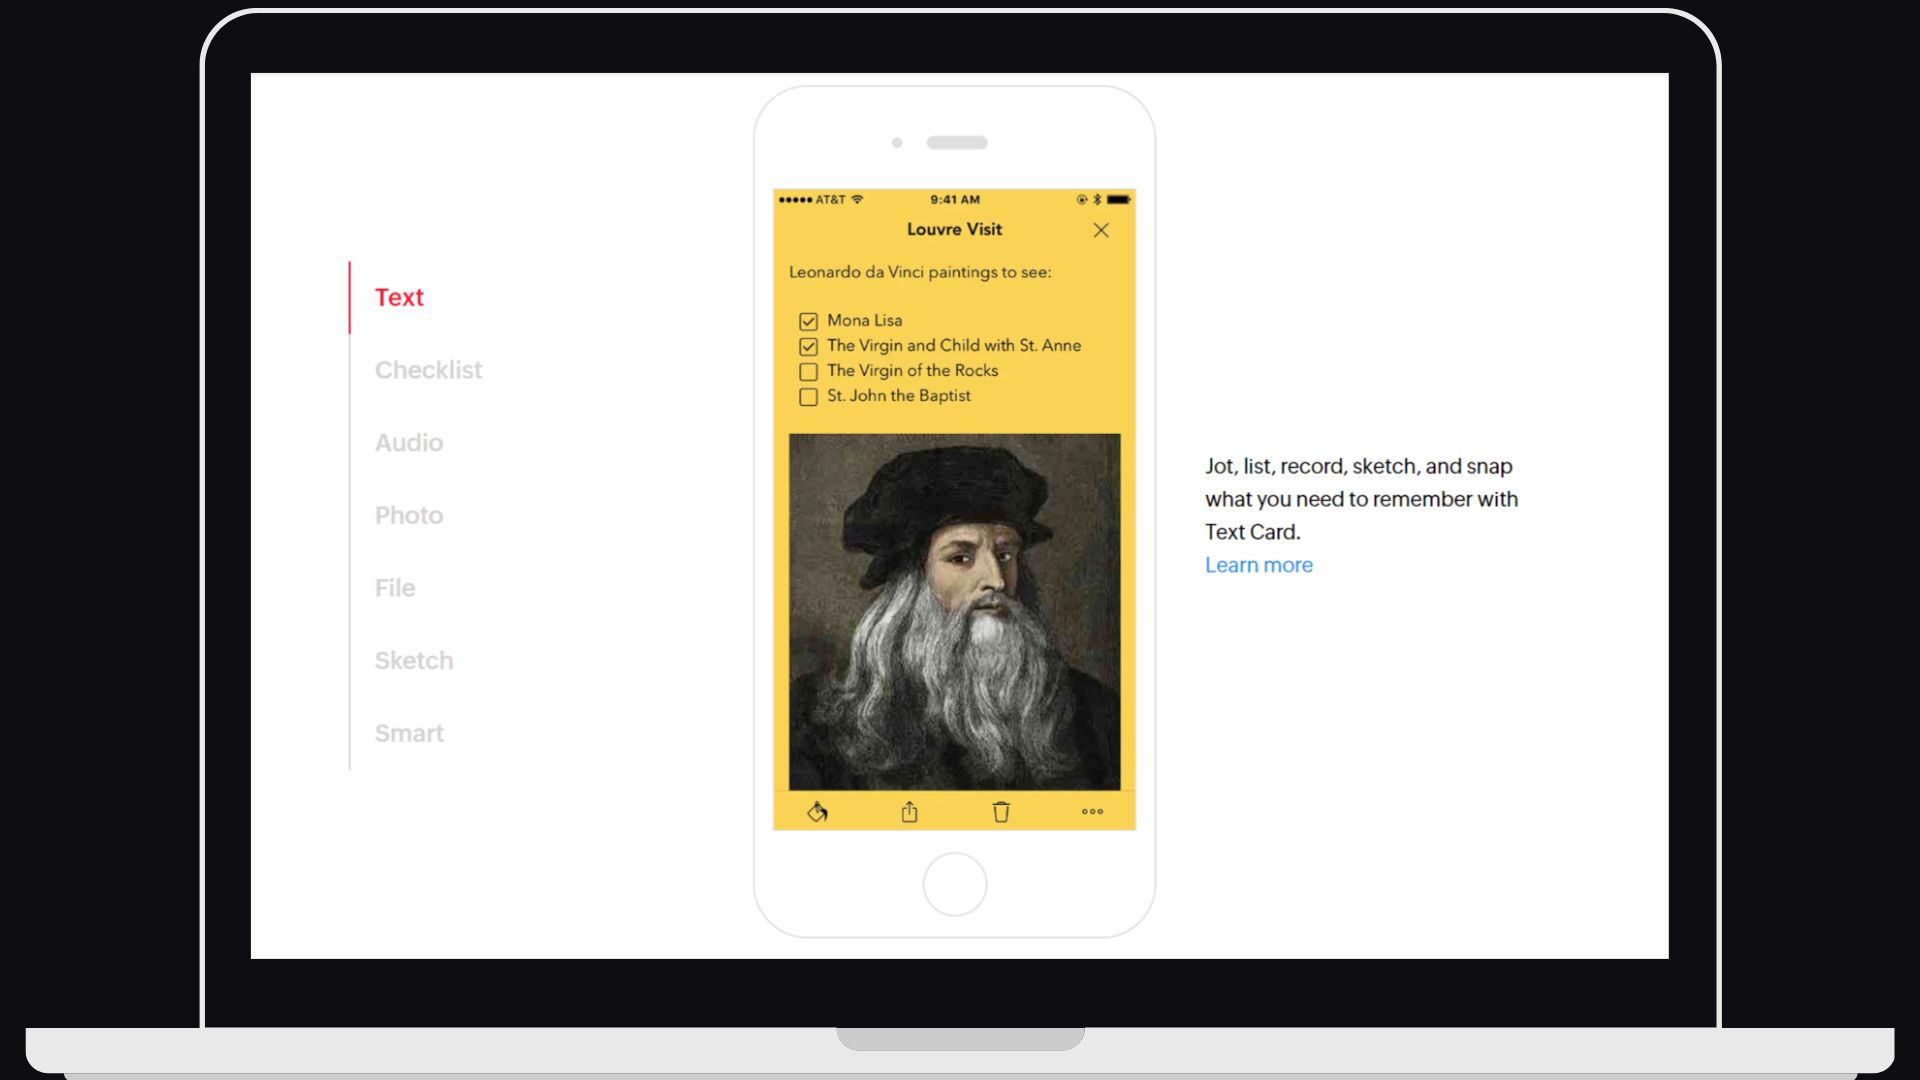Tap the 9:41 AM clock text

(955, 200)
